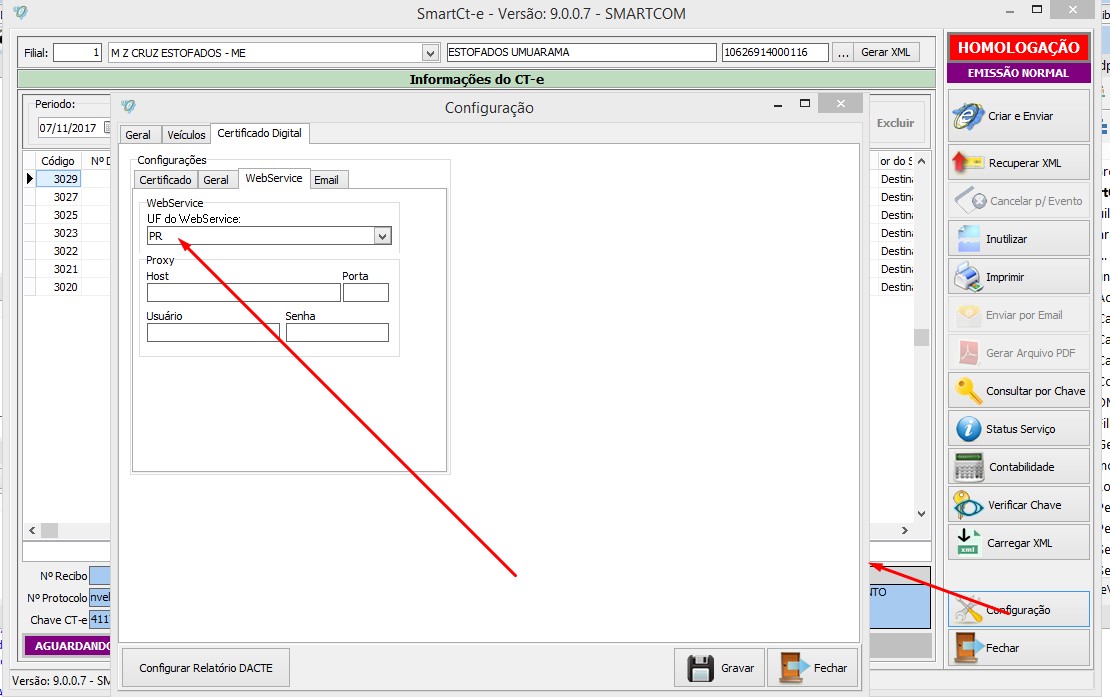Click the Configuração tools icon

tap(968, 609)
